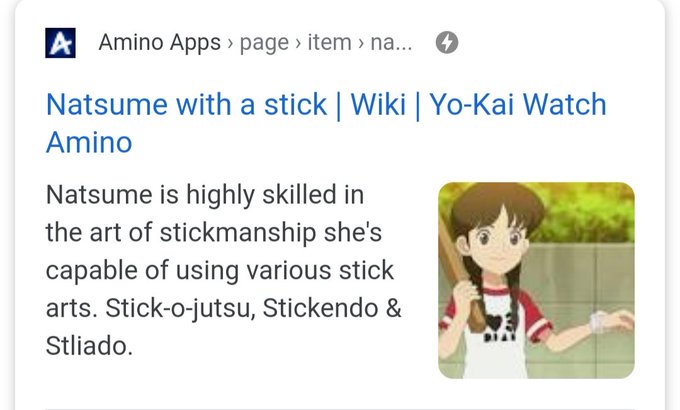Click "Wiki" in the result title
Viewport: 680px width, 410px height.
point(378,105)
